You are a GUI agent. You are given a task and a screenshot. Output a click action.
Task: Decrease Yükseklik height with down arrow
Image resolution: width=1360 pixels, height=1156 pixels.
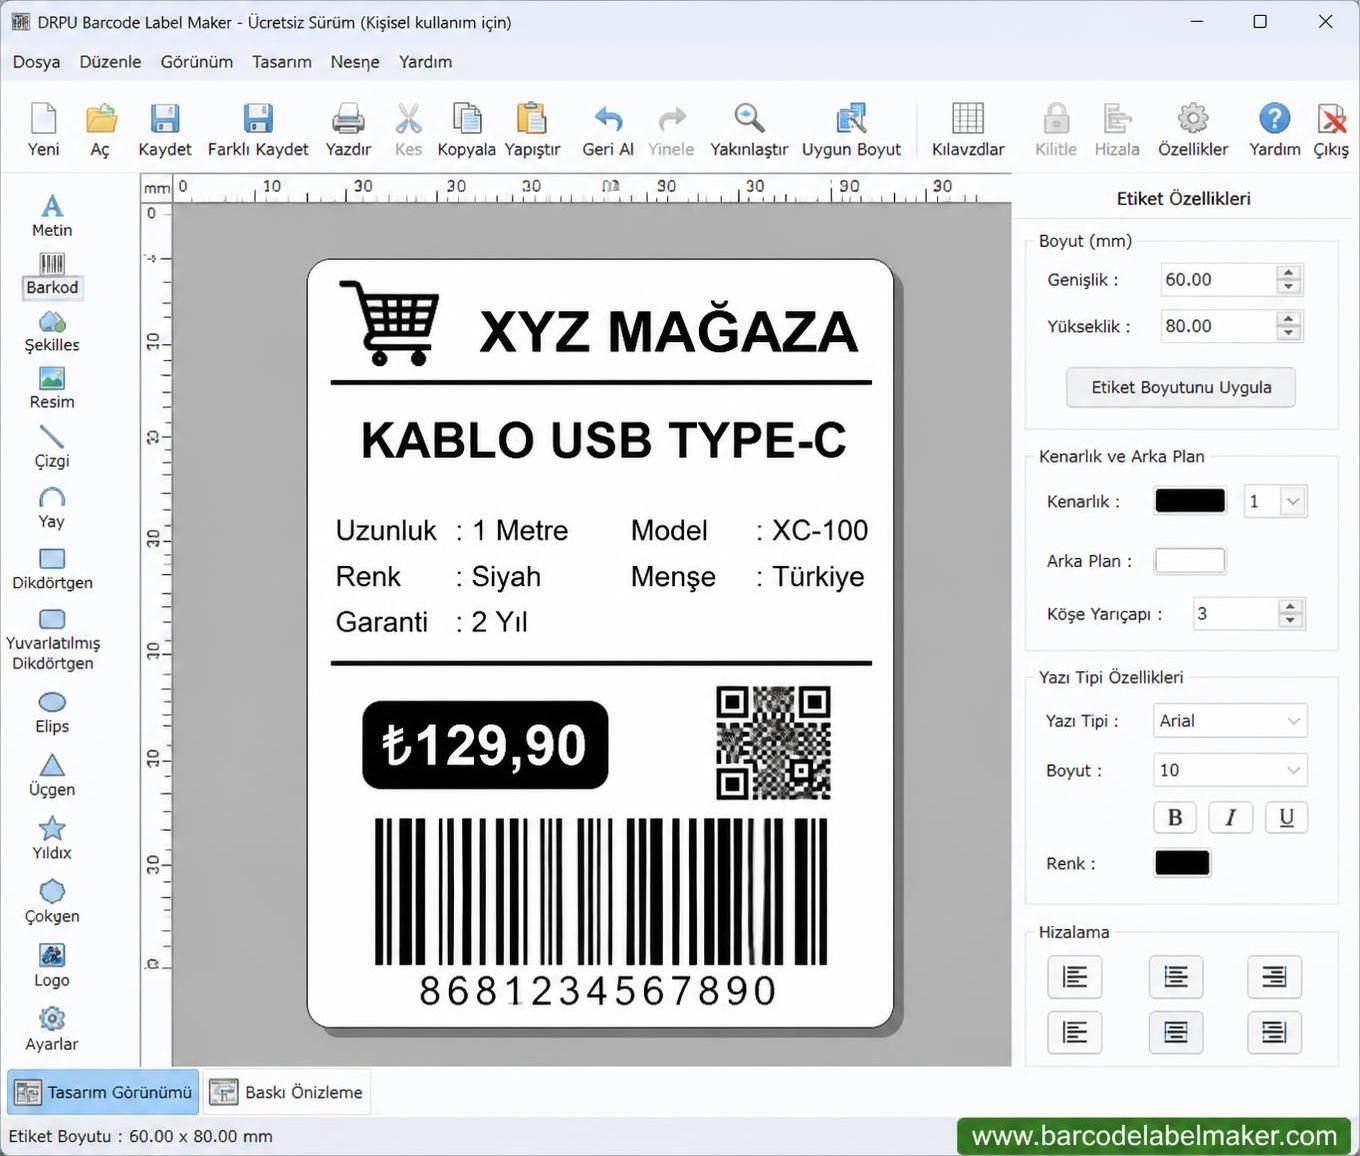(x=1289, y=333)
